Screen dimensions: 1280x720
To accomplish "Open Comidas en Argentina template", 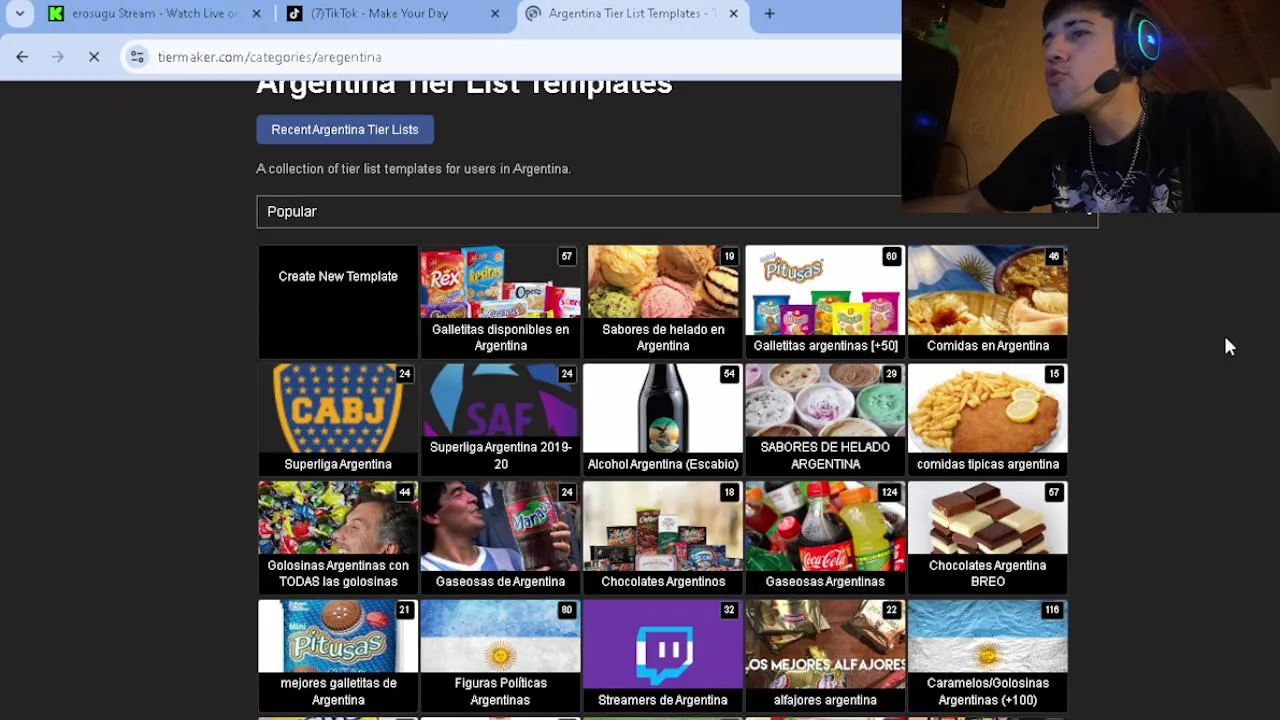I will (988, 301).
